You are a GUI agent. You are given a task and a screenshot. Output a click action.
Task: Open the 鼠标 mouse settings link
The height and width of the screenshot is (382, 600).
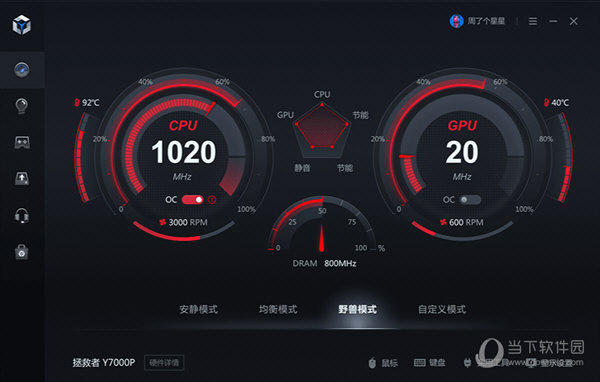tap(383, 362)
